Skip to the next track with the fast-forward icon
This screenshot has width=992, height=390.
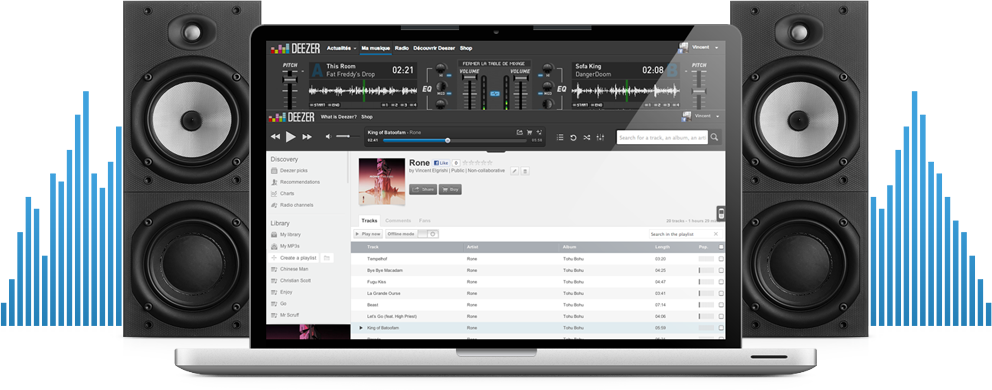[307, 137]
